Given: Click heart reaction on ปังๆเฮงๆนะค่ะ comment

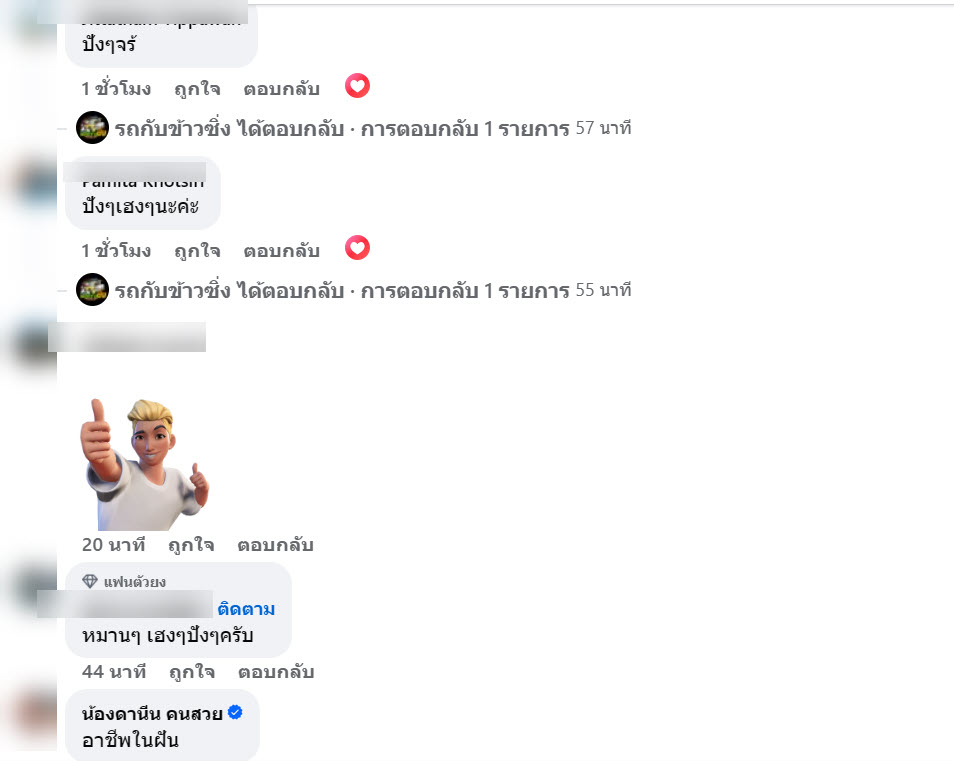Looking at the screenshot, I should [x=357, y=248].
